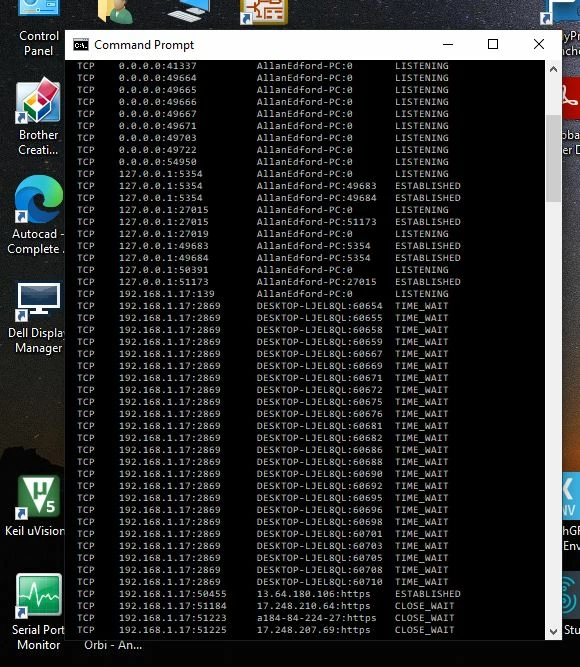Click the Command Prompt window title text
580x667 pixels.
tap(144, 45)
